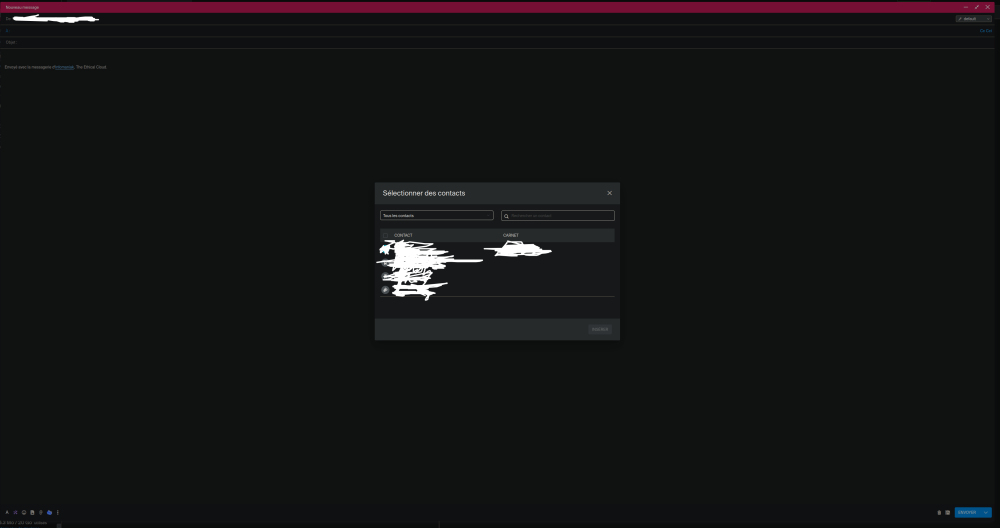The width and height of the screenshot is (1000, 528).
Task: Open the default signature dropdown
Action: coord(974,18)
